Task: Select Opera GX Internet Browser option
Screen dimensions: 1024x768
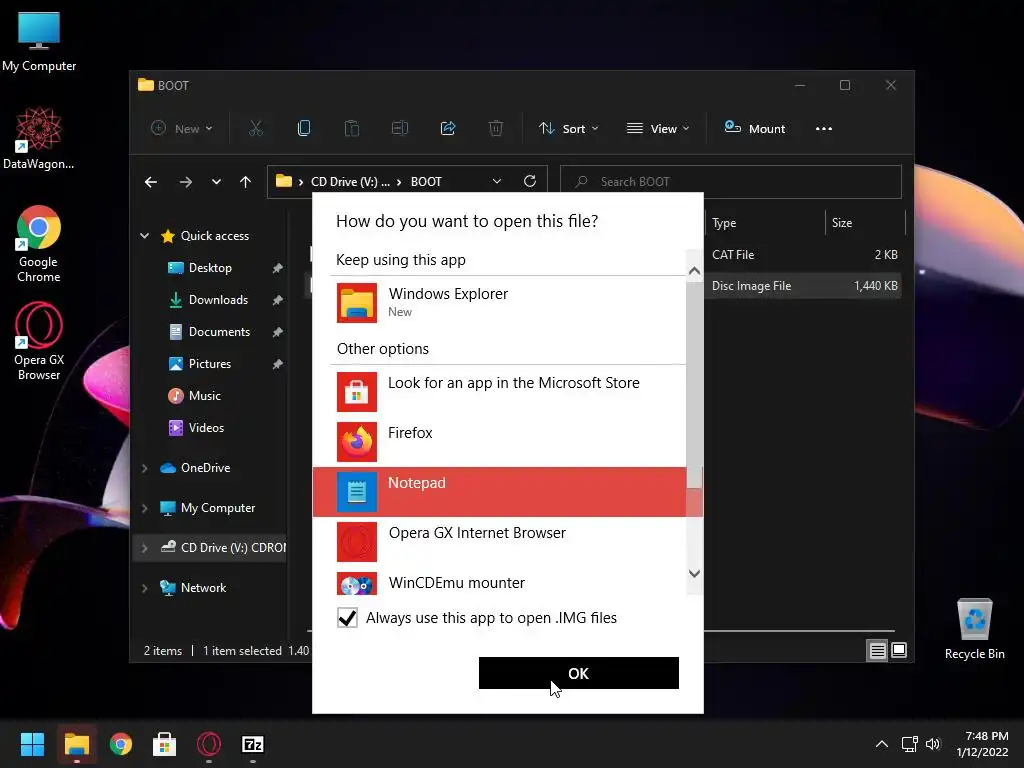Action: click(499, 541)
